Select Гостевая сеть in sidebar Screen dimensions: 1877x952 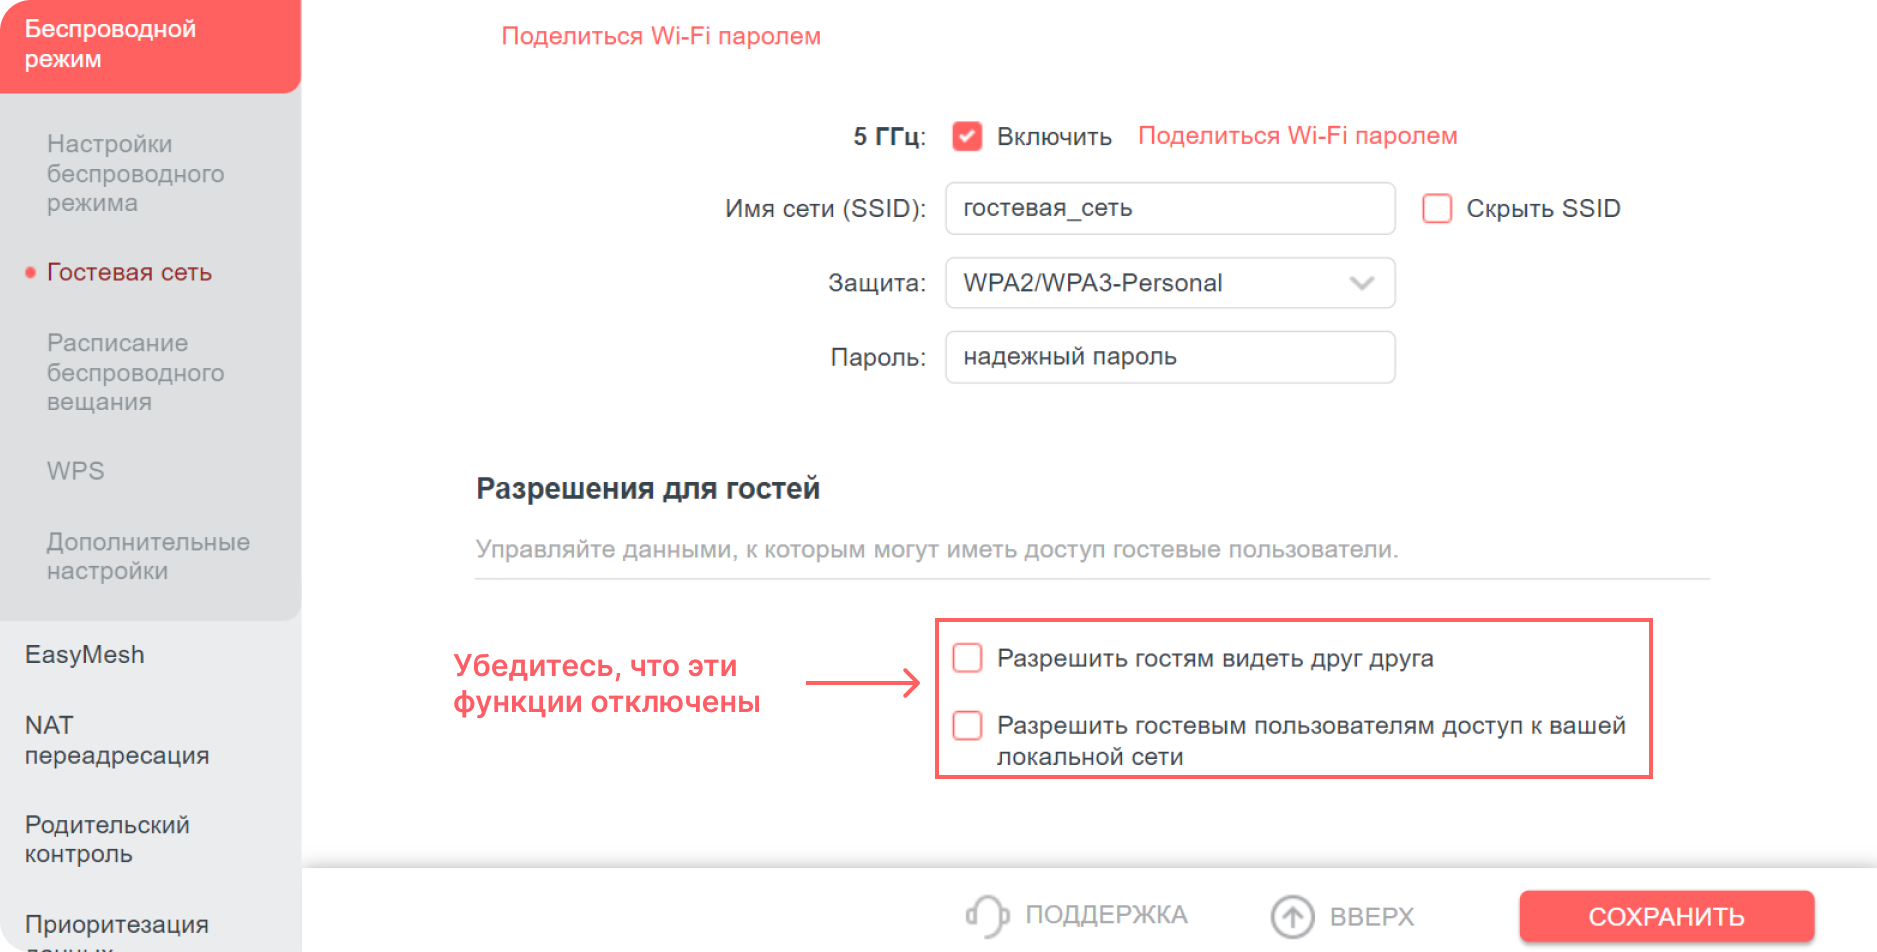pyautogui.click(x=129, y=272)
